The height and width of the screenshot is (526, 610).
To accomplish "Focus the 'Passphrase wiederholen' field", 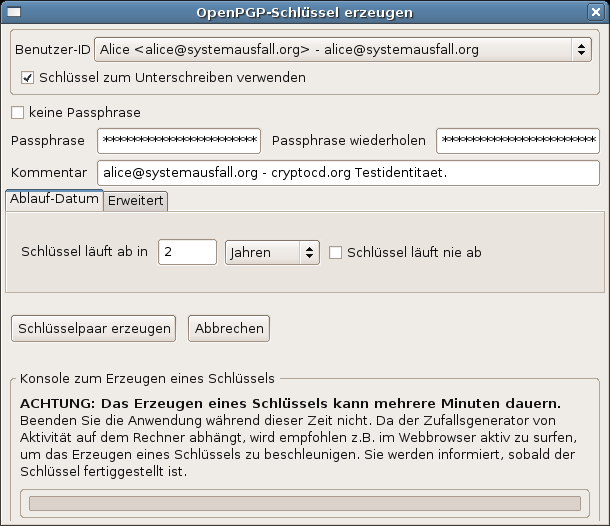I will 518,141.
